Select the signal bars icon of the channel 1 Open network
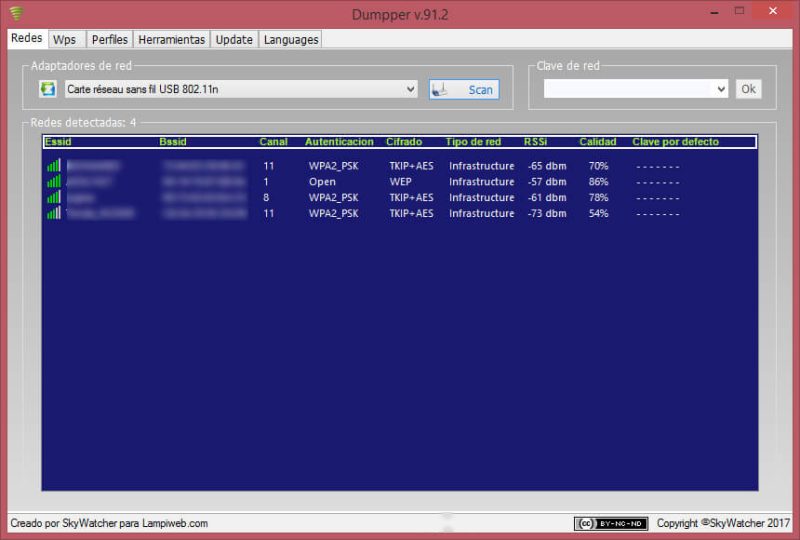Screen dimensions: 800x540 click(54, 181)
